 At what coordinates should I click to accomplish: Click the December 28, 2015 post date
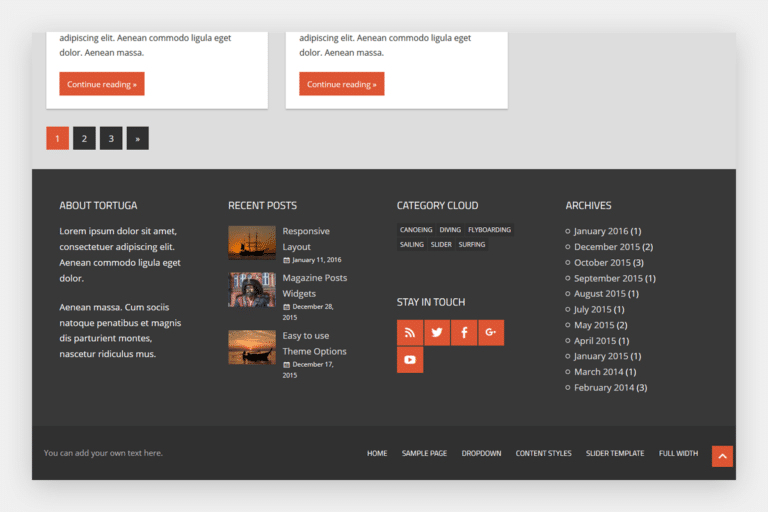click(308, 312)
